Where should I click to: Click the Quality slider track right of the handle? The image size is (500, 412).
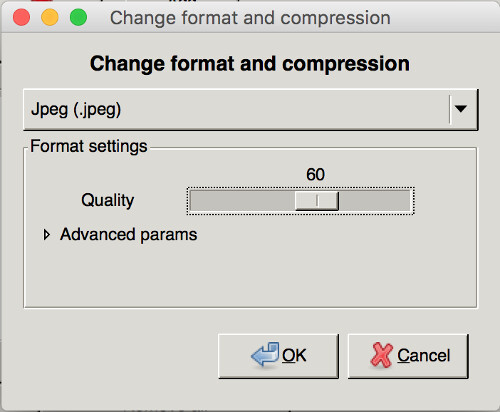pyautogui.click(x=374, y=201)
